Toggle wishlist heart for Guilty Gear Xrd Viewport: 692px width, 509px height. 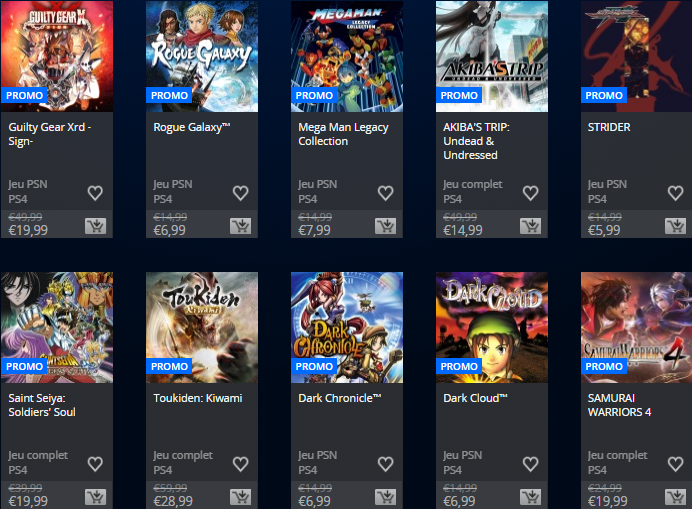[x=95, y=193]
